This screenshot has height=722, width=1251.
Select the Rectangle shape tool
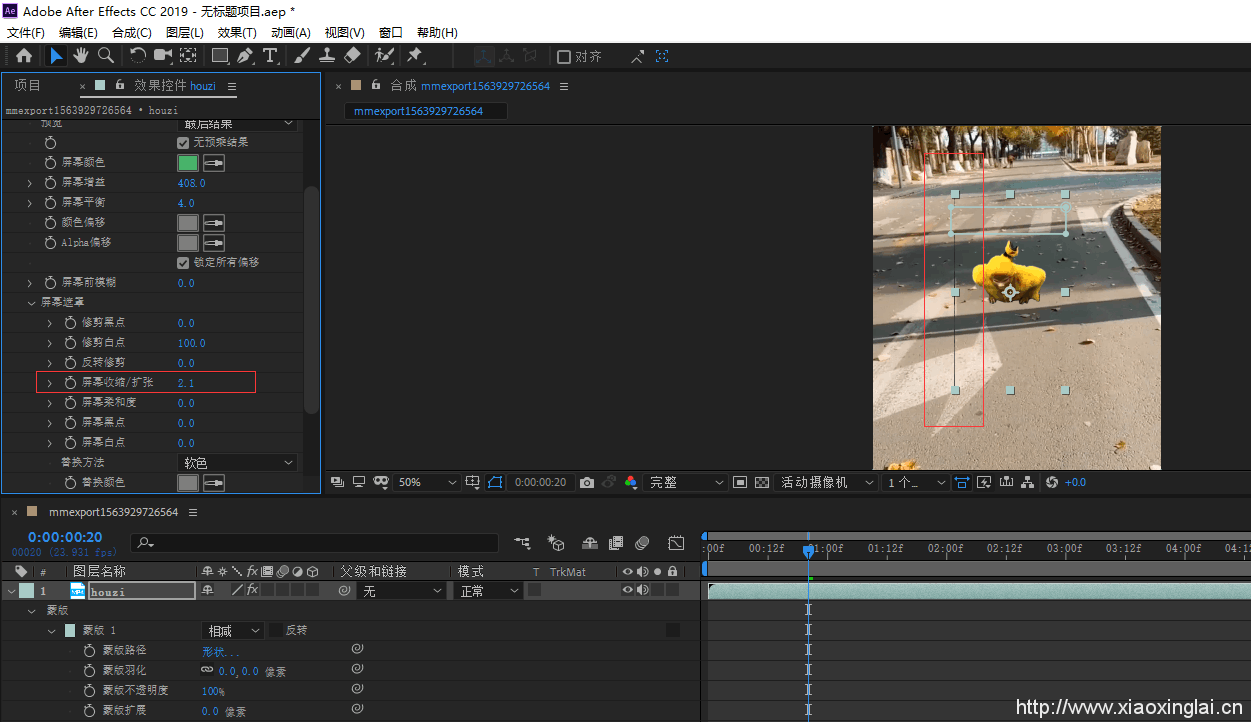tap(220, 56)
